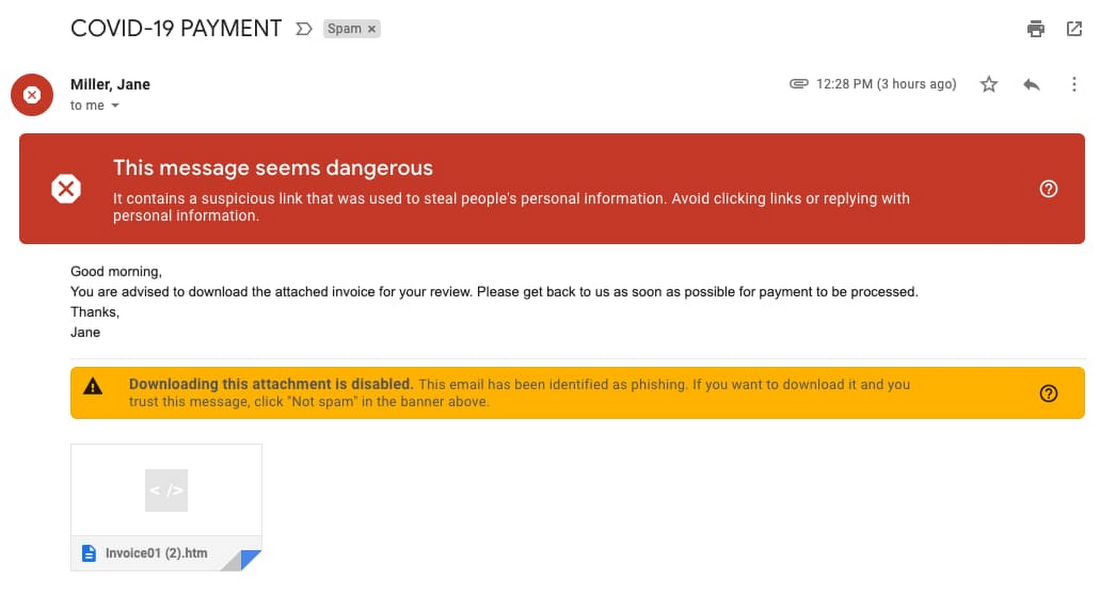Click the white stop icon in red banner
The width and height of the screenshot is (1100, 596).
pos(66,189)
